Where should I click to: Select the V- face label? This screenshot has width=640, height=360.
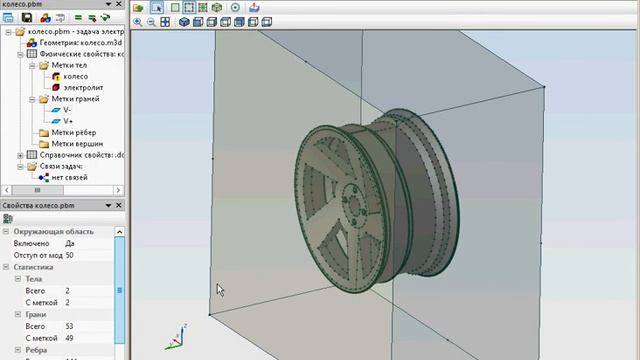click(x=67, y=110)
